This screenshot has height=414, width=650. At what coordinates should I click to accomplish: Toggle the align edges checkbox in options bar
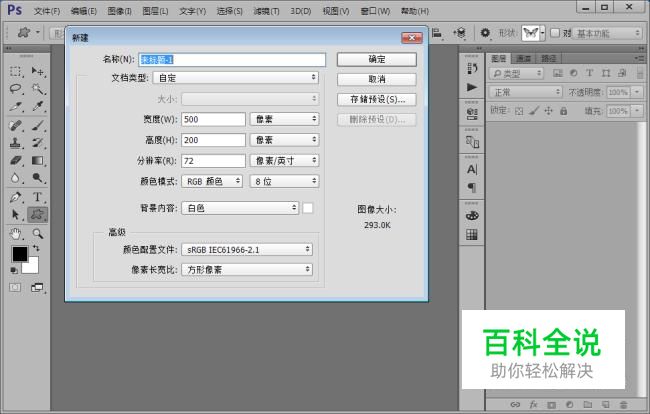[555, 33]
